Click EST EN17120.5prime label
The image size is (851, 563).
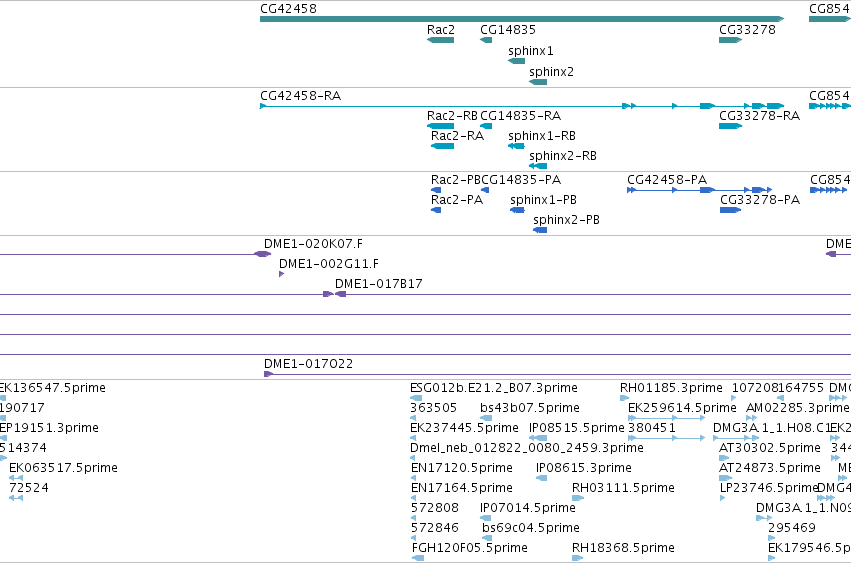[x=462, y=468]
